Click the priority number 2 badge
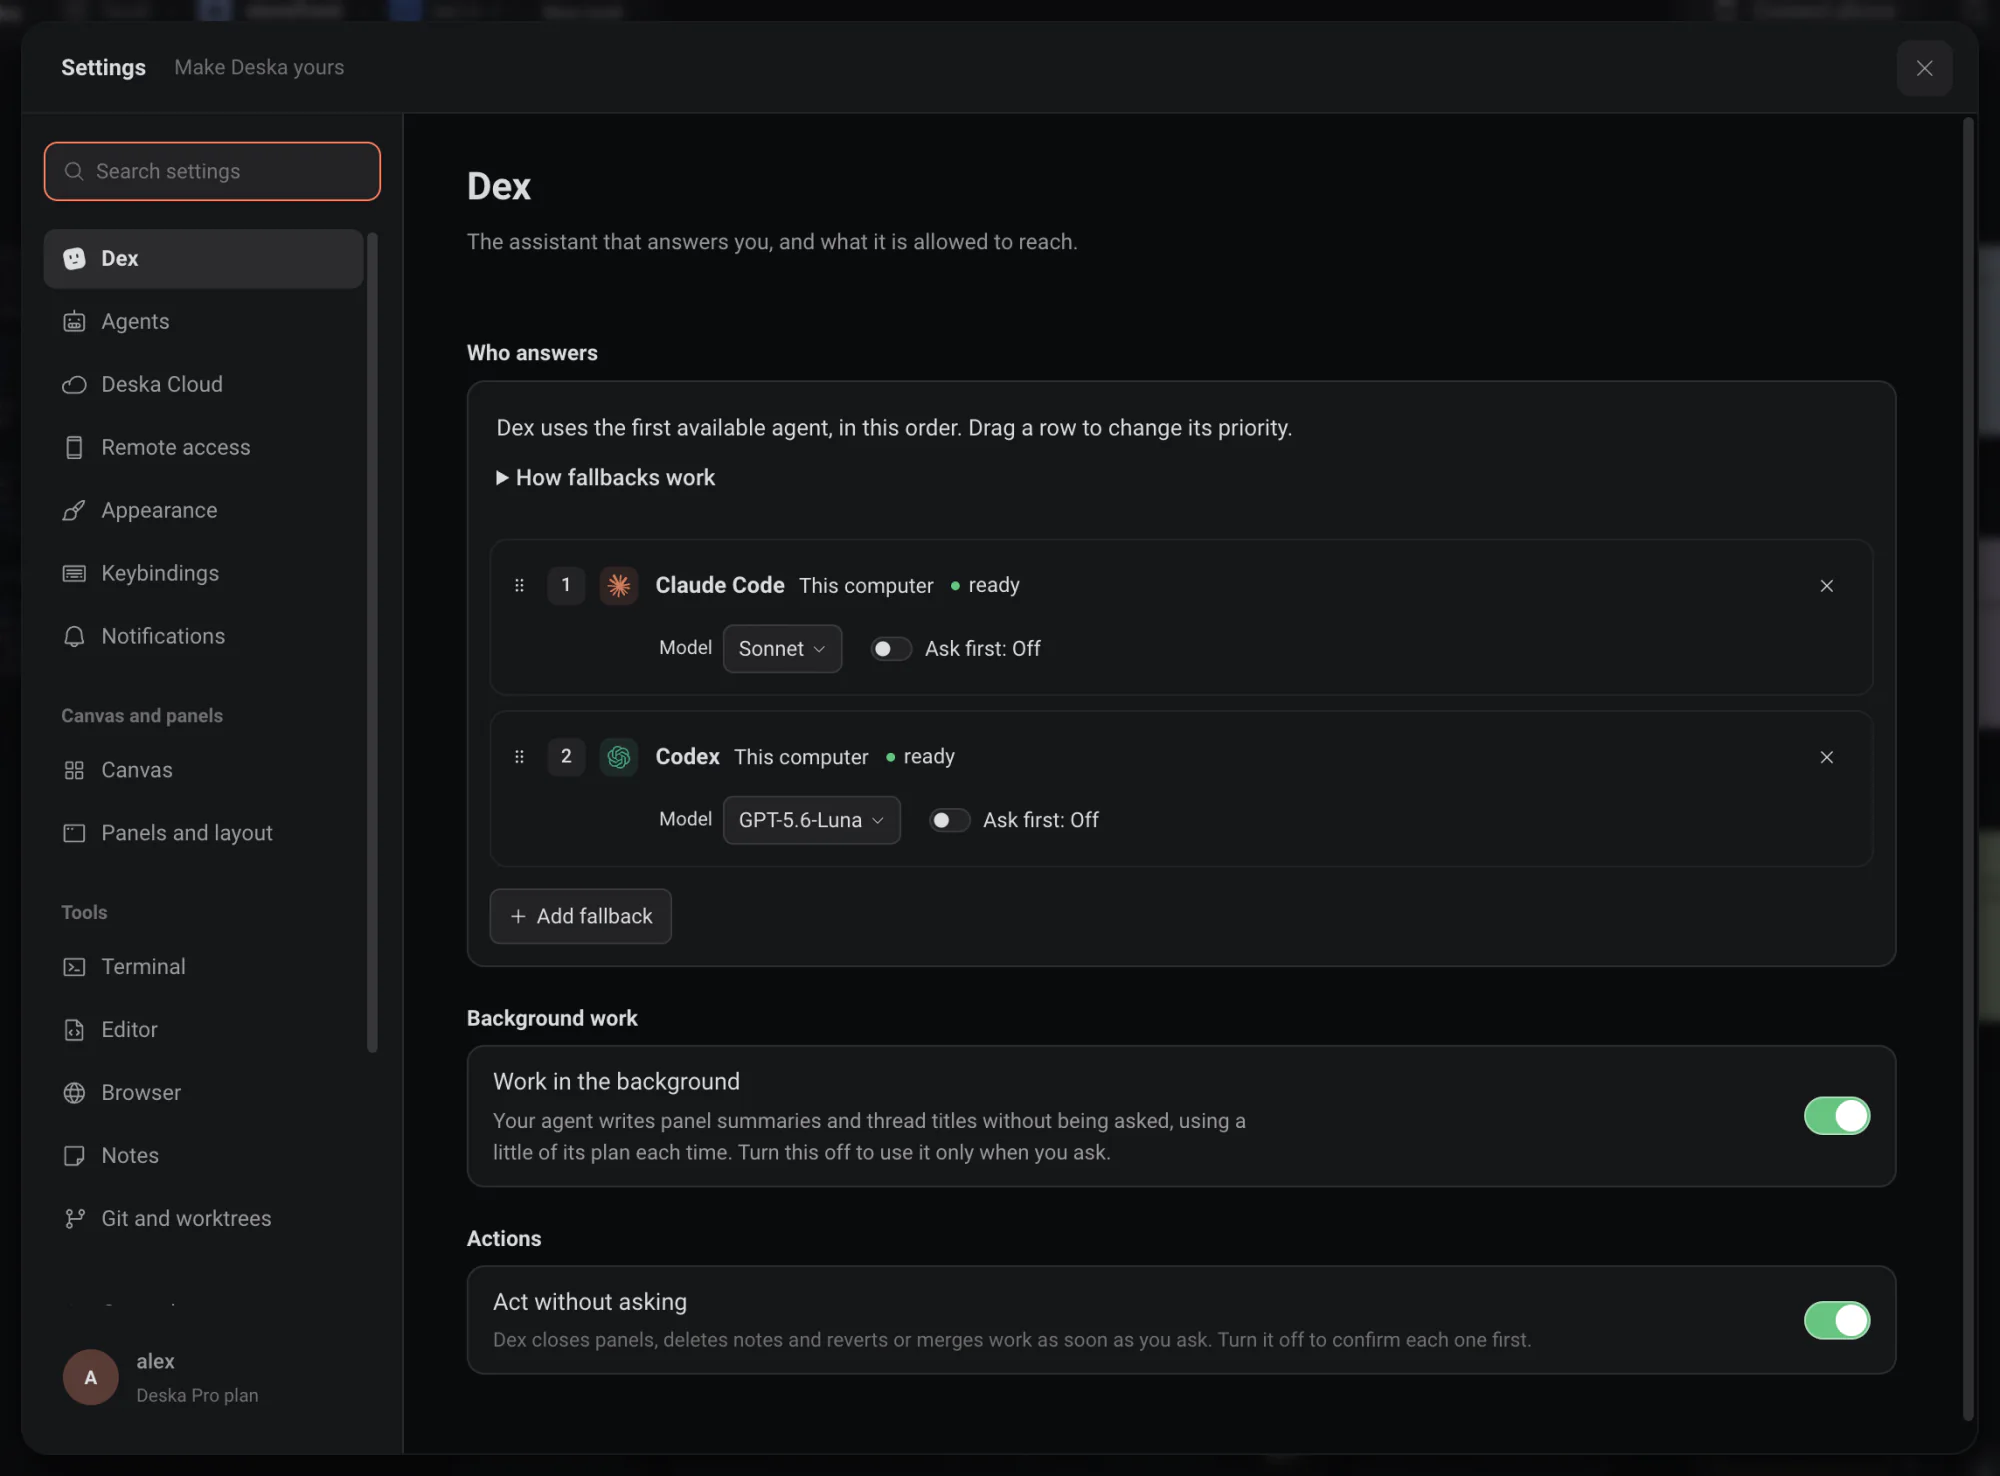Image resolution: width=2000 pixels, height=1476 pixels. (x=566, y=757)
